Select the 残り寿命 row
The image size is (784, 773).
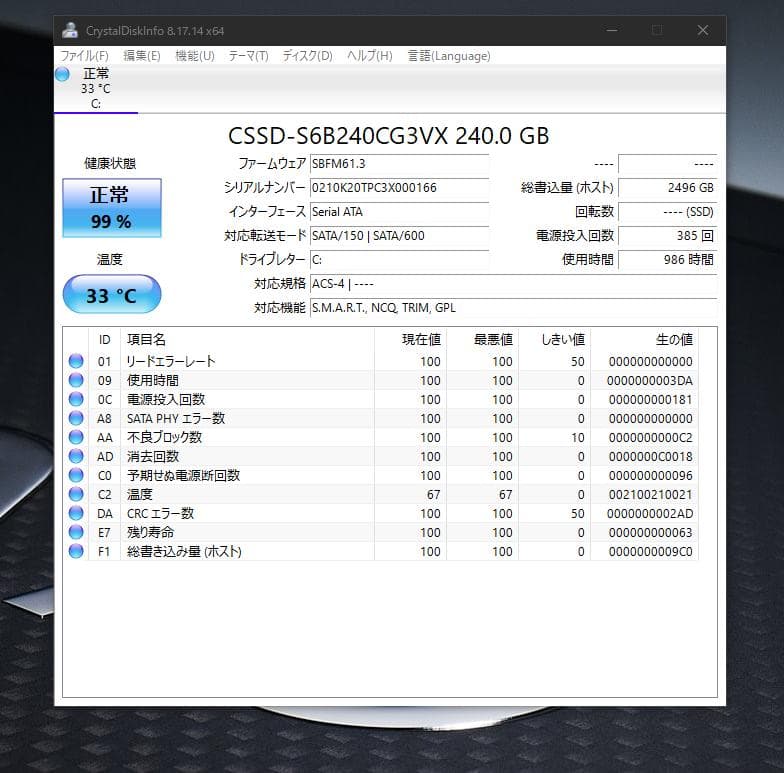click(381, 532)
